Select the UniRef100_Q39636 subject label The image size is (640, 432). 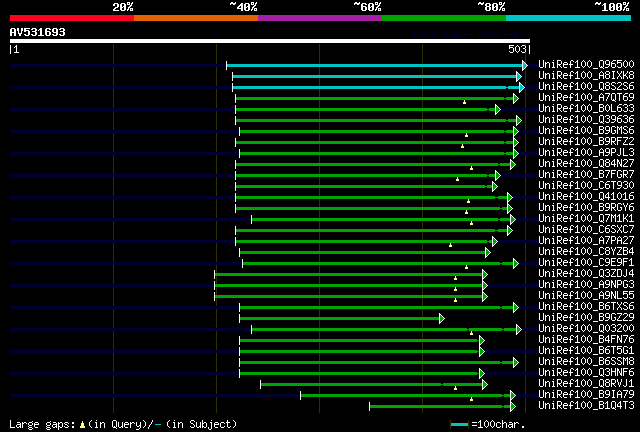[x=586, y=120]
